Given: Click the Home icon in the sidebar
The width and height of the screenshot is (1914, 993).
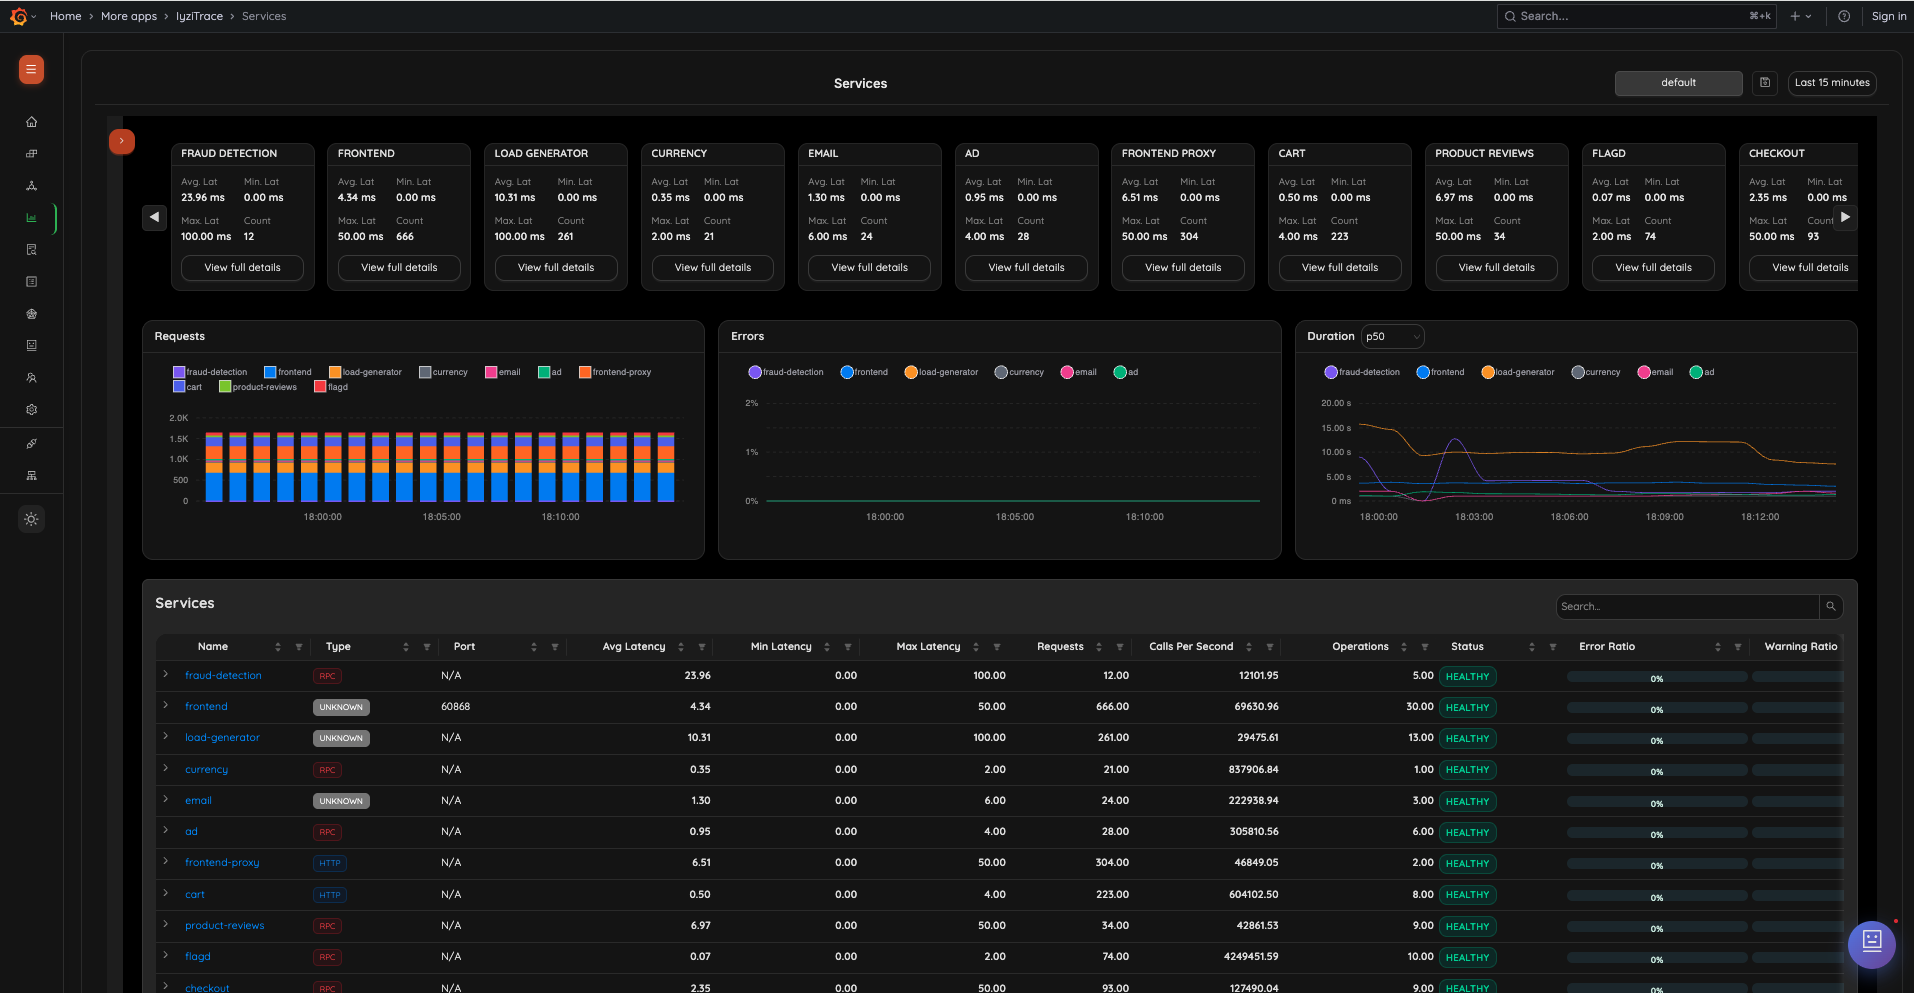Looking at the screenshot, I should [31, 121].
